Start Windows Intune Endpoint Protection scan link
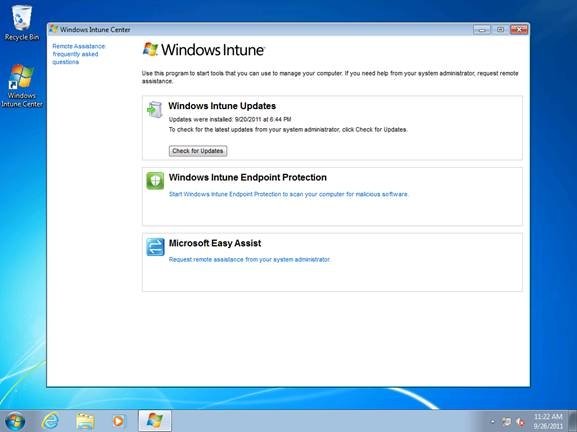 tap(288, 194)
